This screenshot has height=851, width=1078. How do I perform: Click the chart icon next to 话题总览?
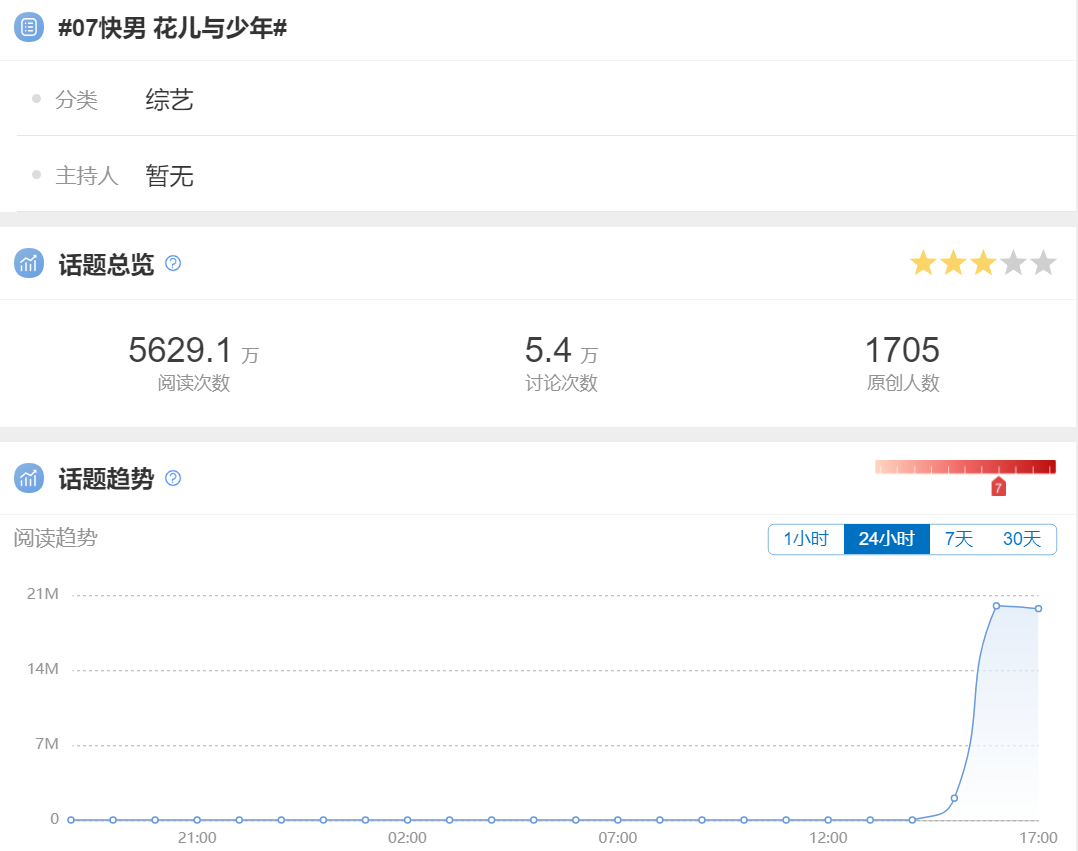point(29,263)
